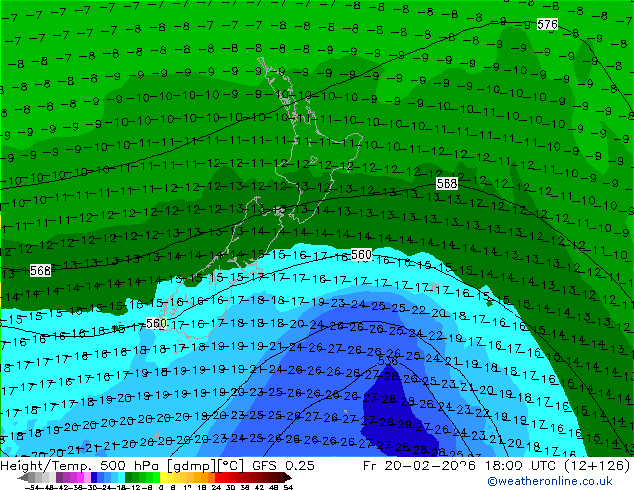Click the right arrow end of color legend
634x490 pixels.
click(x=288, y=478)
